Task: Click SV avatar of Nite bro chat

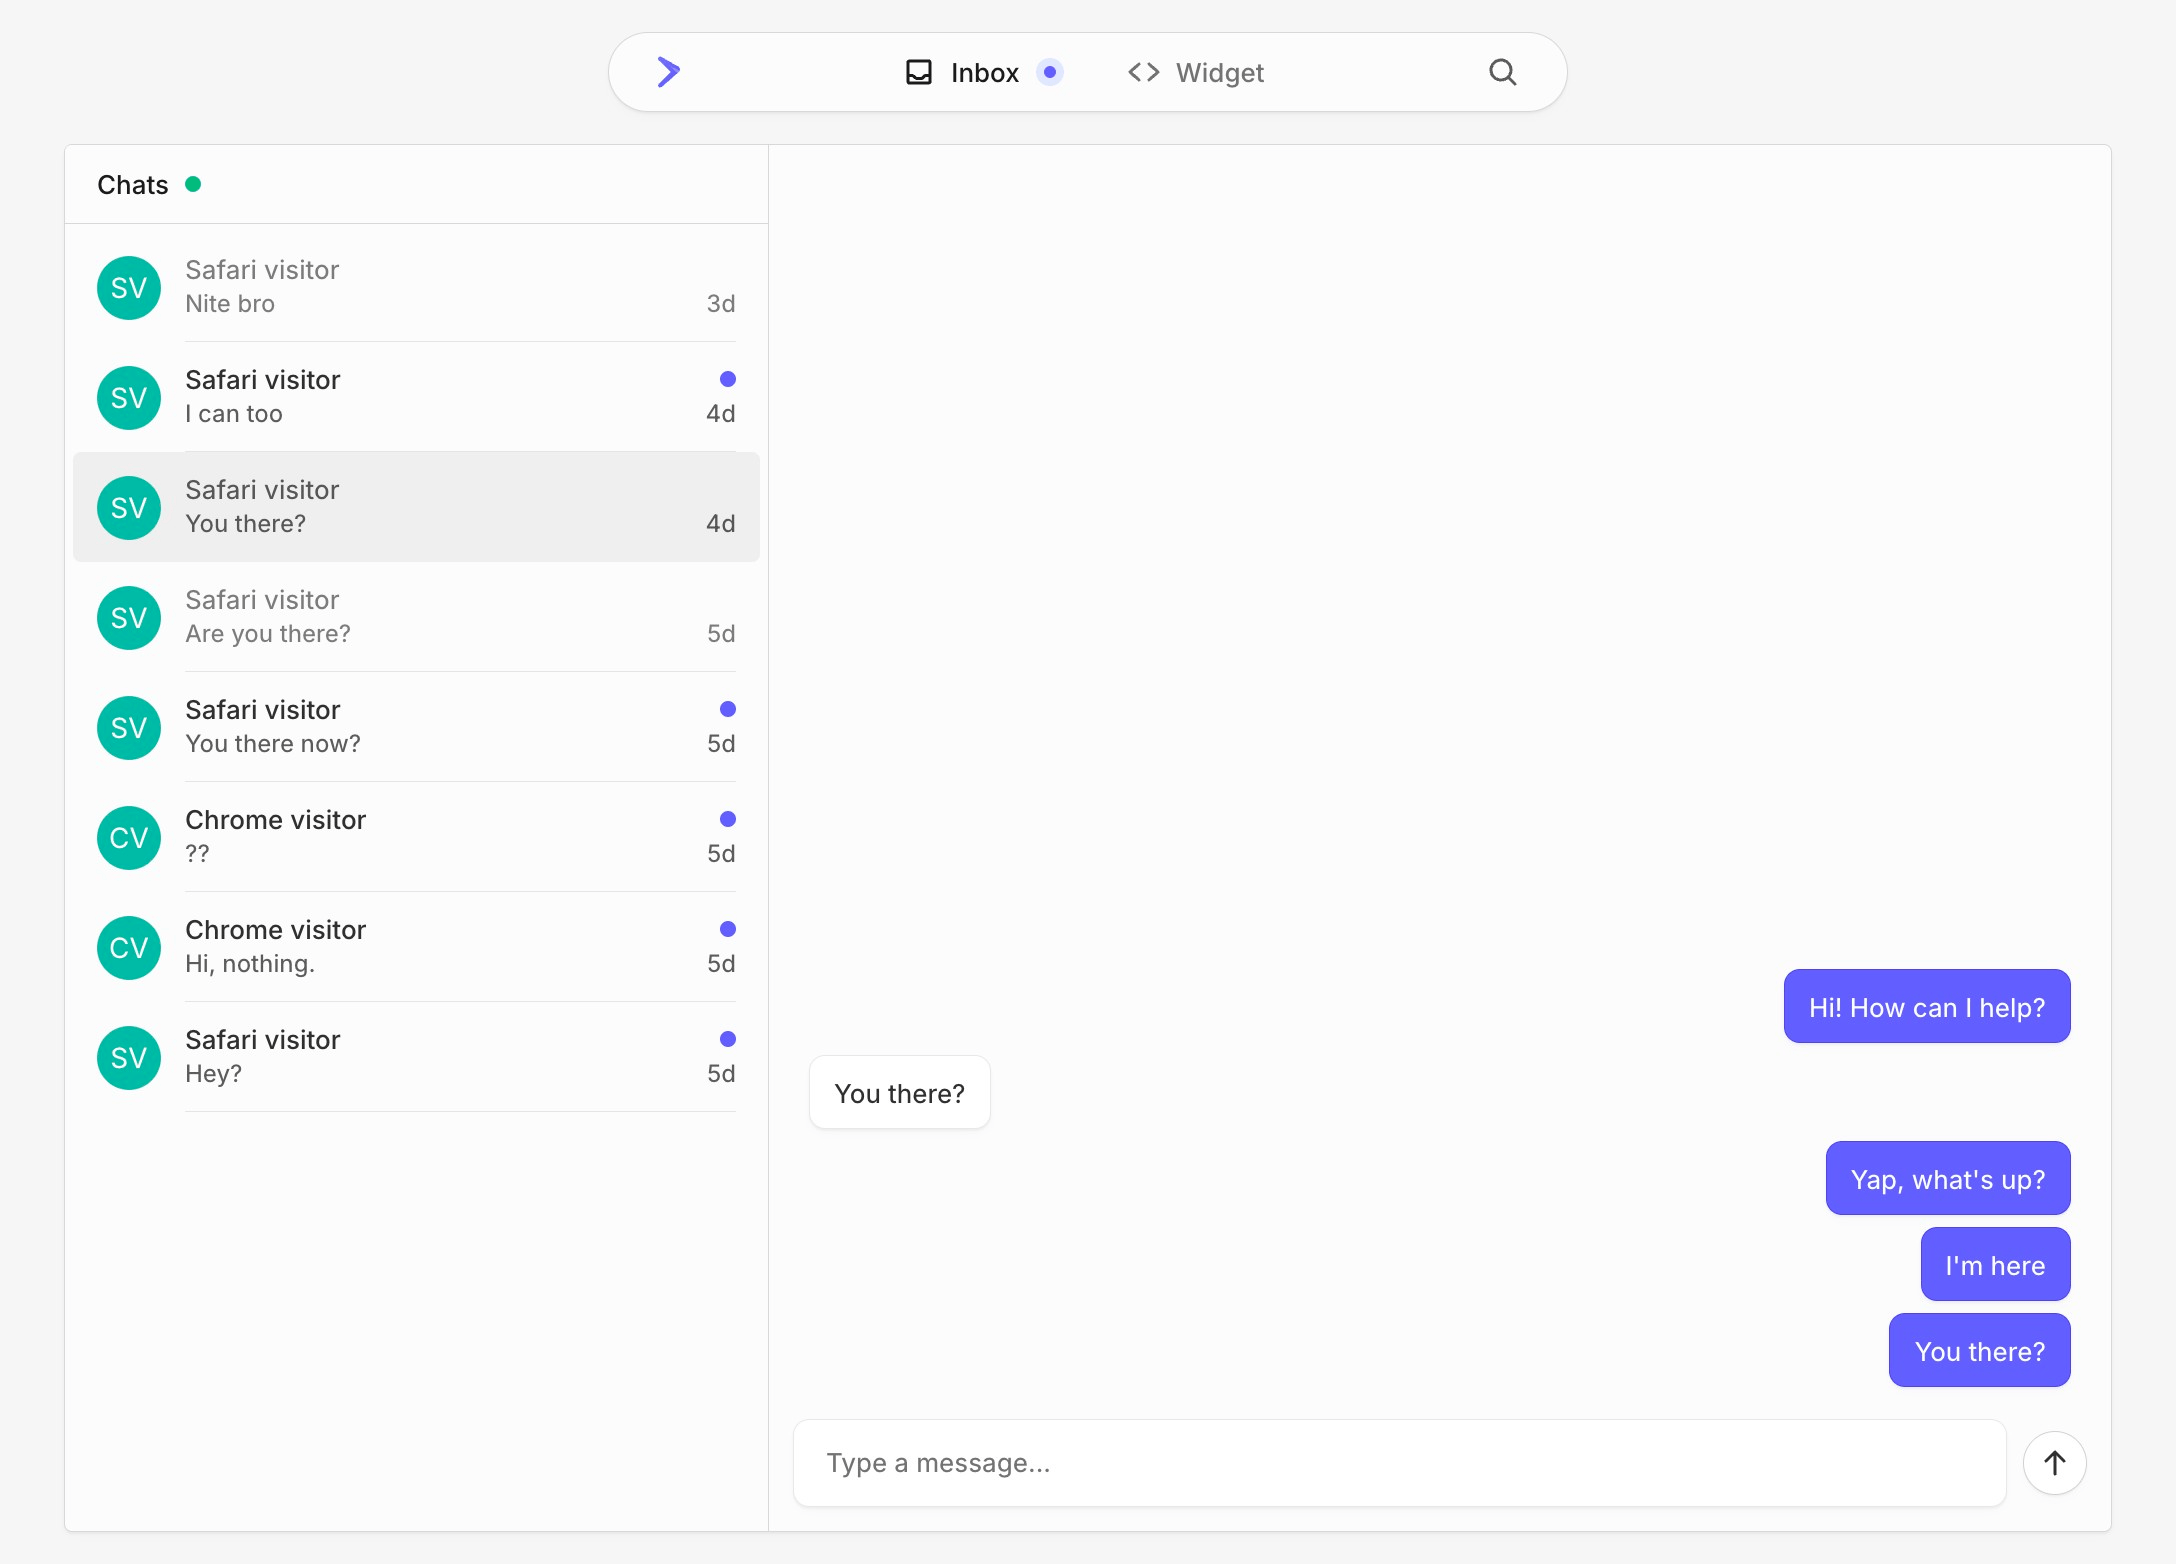Action: [129, 288]
